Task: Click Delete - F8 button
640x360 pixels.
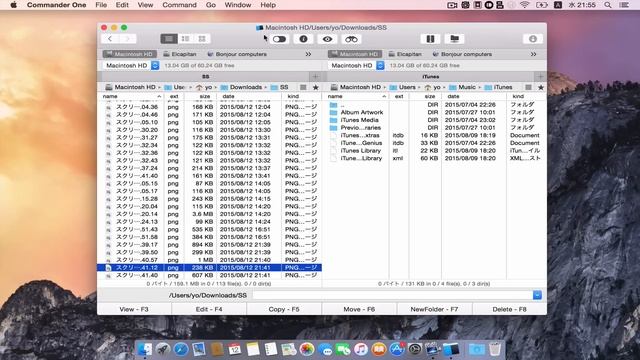Action: click(509, 309)
